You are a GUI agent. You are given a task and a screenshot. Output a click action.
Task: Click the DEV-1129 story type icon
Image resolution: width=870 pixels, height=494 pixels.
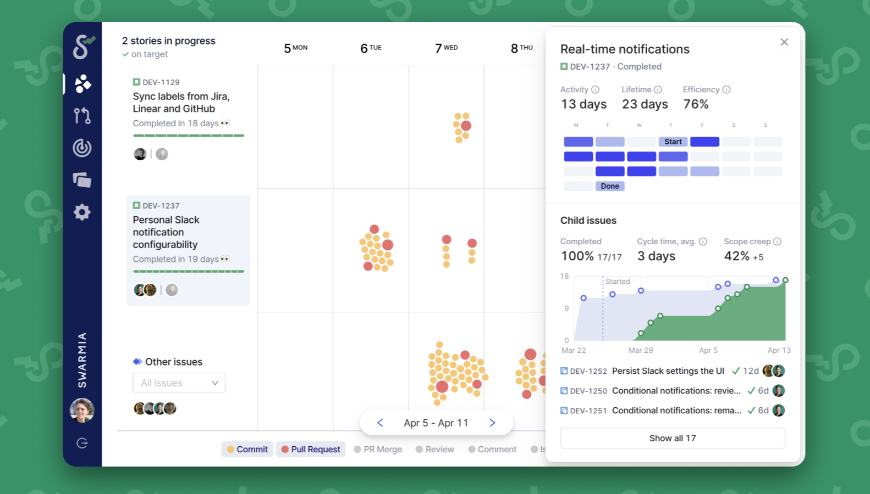tap(136, 82)
